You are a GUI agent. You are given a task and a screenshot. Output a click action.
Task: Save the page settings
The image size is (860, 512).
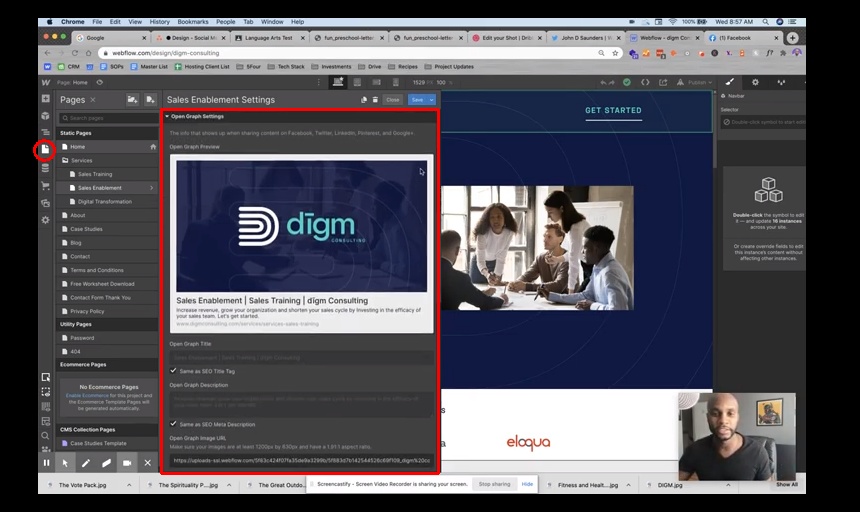click(x=417, y=100)
